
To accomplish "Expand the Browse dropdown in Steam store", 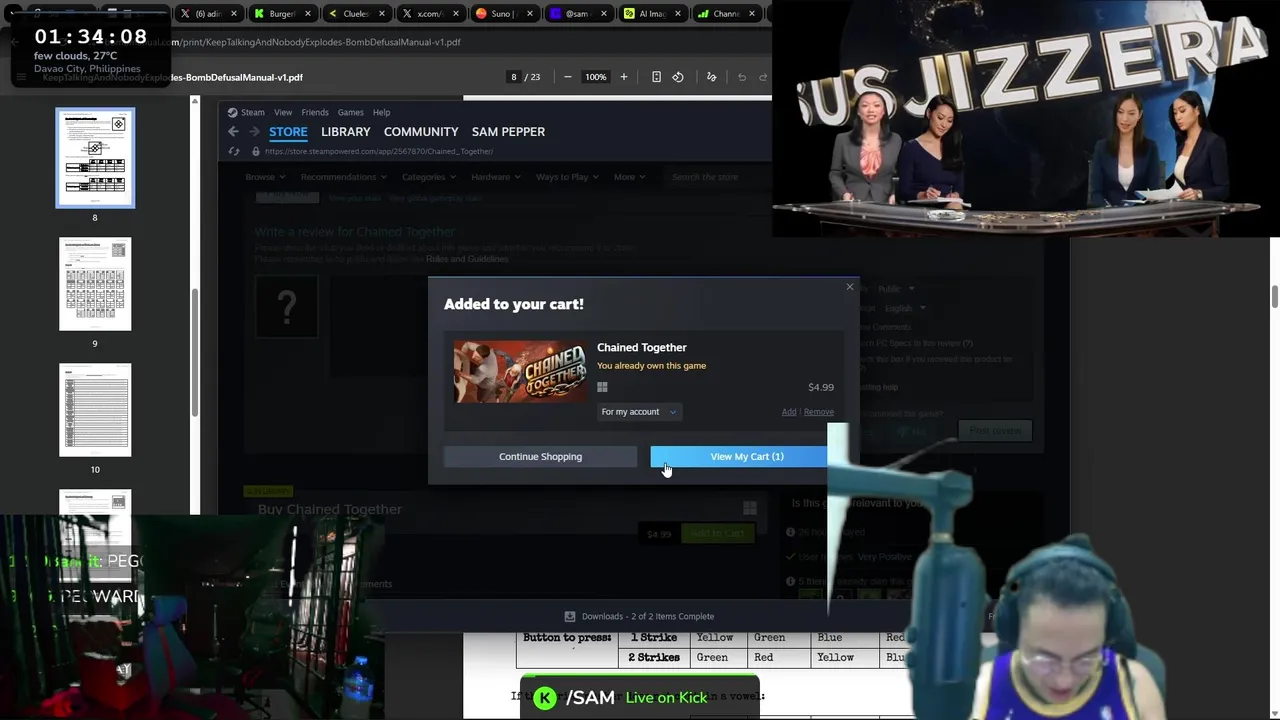I will pyautogui.click(x=265, y=177).
